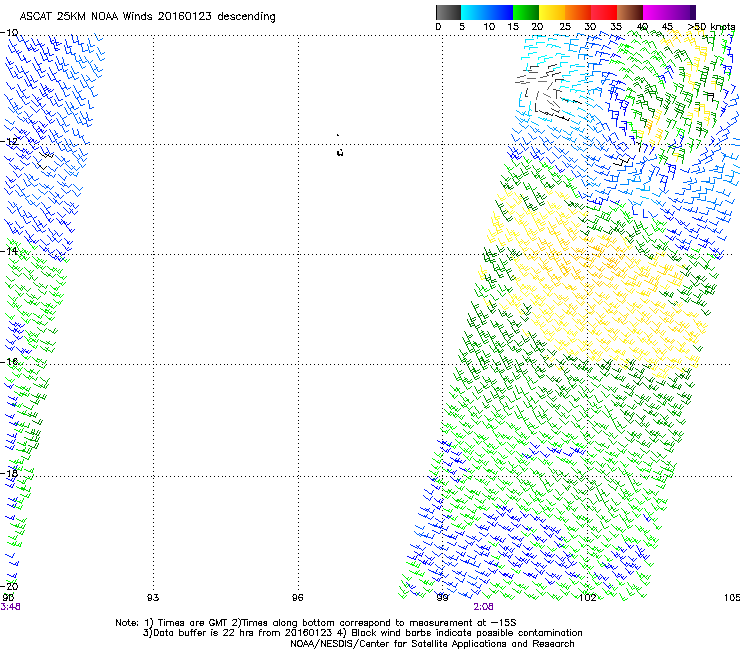Click the blue 10-15 knots legend swatch
The width and height of the screenshot is (740, 650).
point(500,12)
